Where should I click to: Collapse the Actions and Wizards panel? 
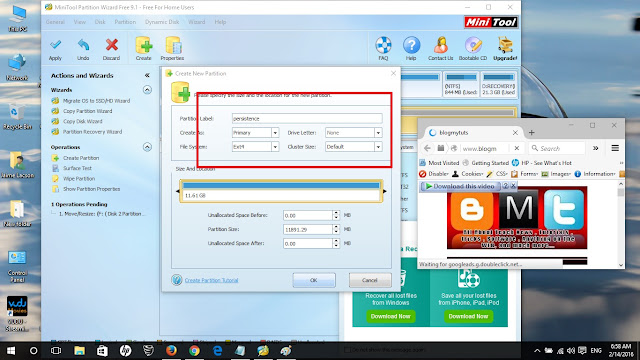point(147,76)
